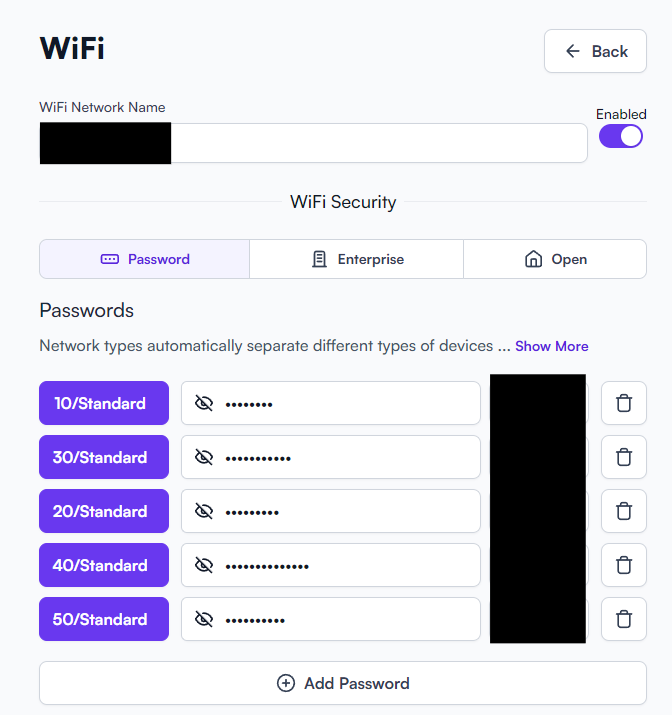Open the 30/Standard network type selector
This screenshot has height=715, width=672.
point(104,457)
